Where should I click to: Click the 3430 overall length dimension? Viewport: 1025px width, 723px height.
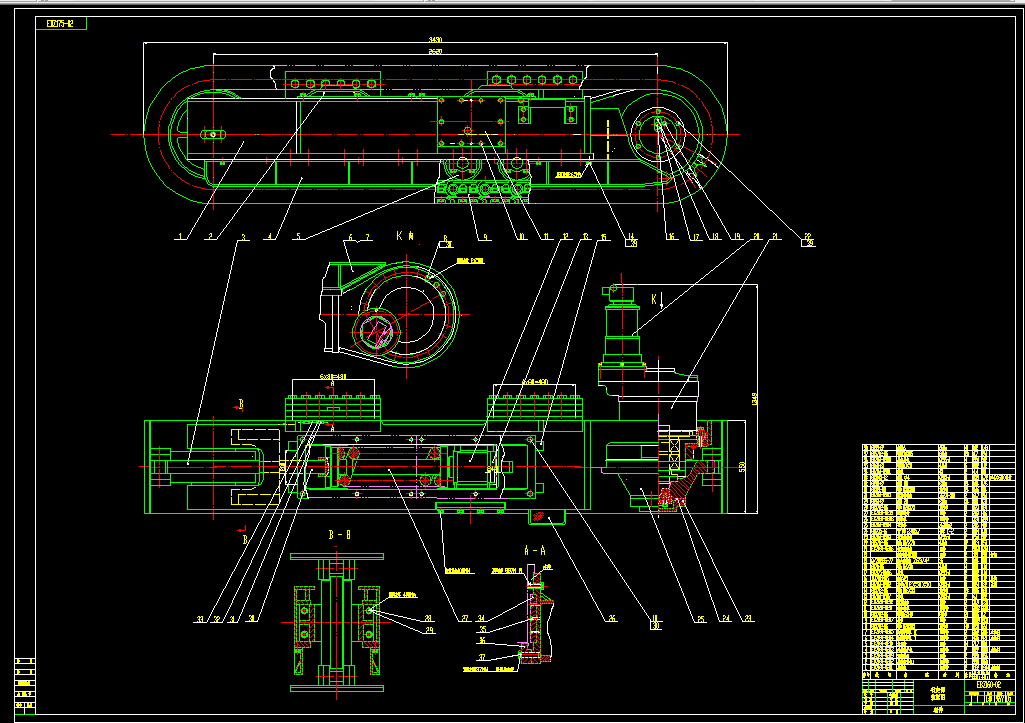tap(435, 40)
